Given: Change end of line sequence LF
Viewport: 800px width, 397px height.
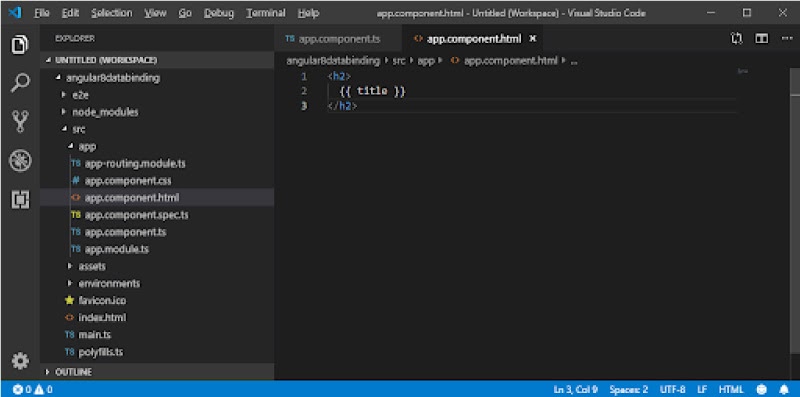Looking at the screenshot, I should point(702,390).
